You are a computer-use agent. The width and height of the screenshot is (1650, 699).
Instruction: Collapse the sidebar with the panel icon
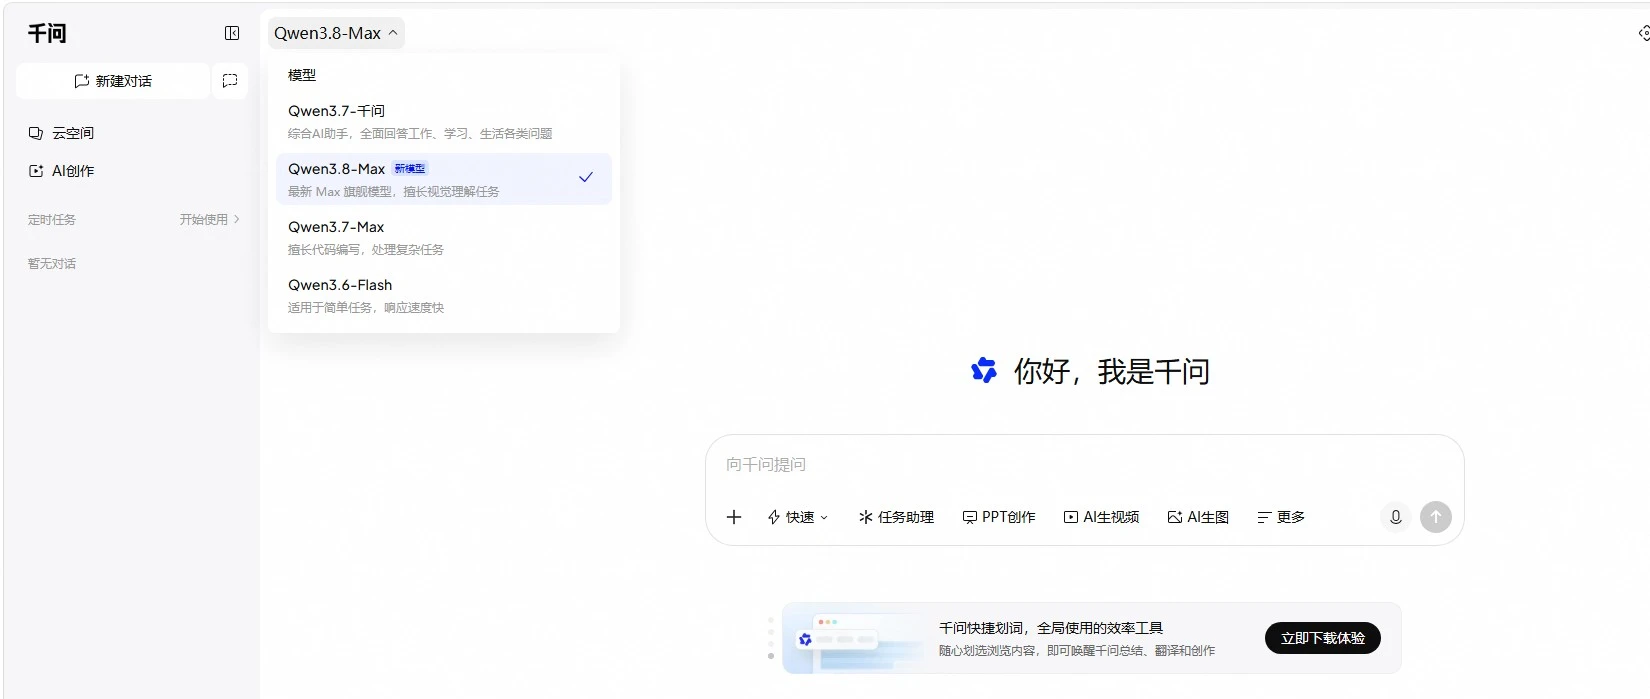pos(232,33)
